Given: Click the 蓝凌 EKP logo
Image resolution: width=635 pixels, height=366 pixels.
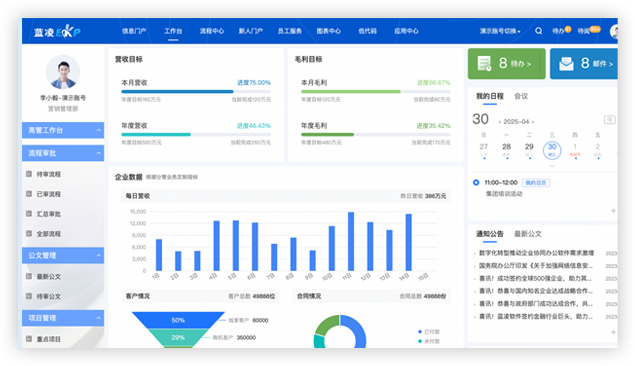Looking at the screenshot, I should [57, 31].
